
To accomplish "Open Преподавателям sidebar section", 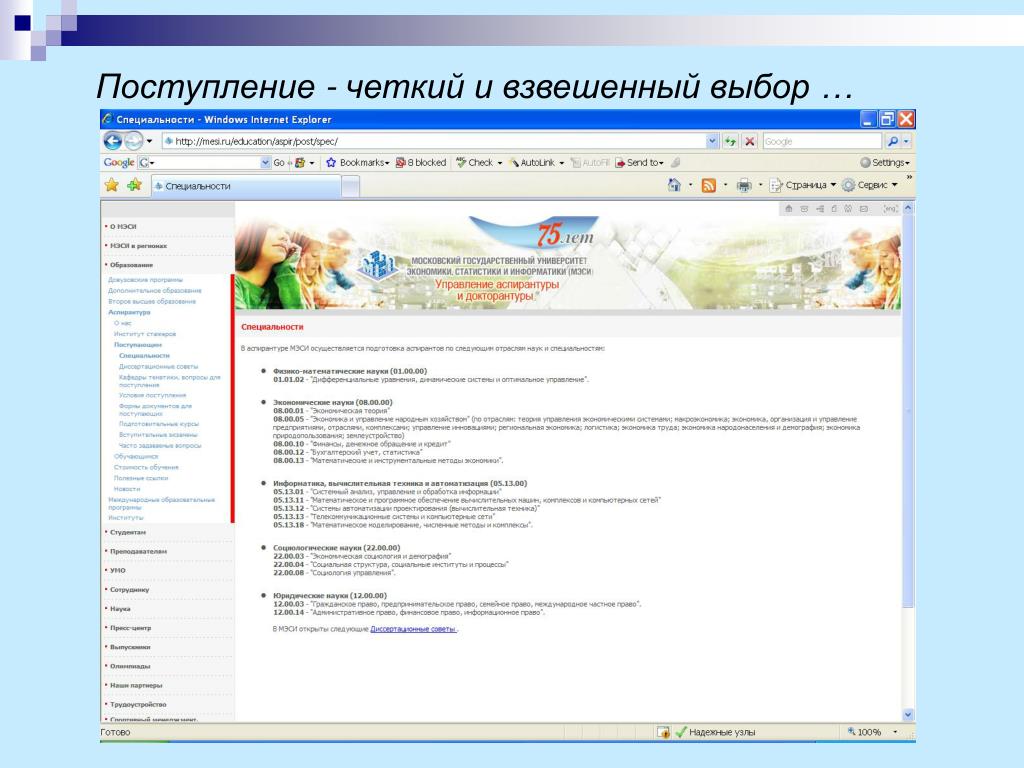I will [x=138, y=551].
